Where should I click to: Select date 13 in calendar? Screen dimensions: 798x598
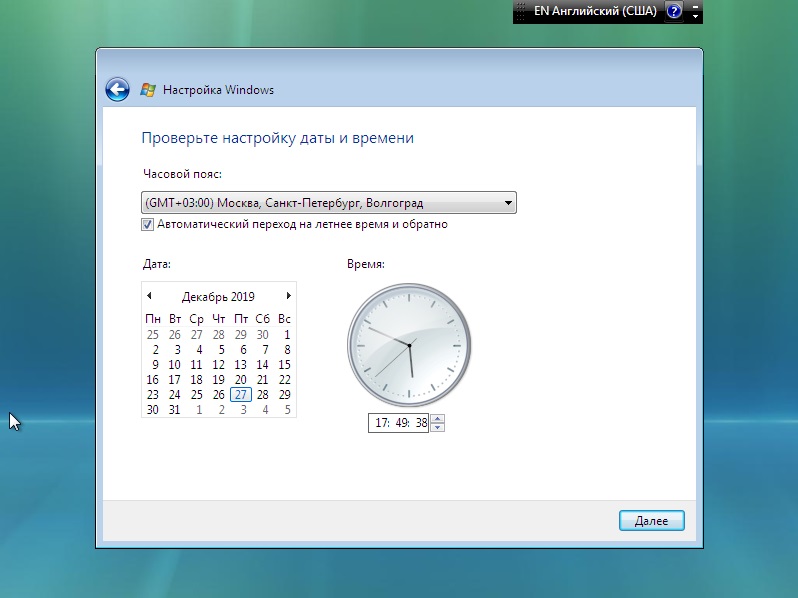tap(241, 364)
